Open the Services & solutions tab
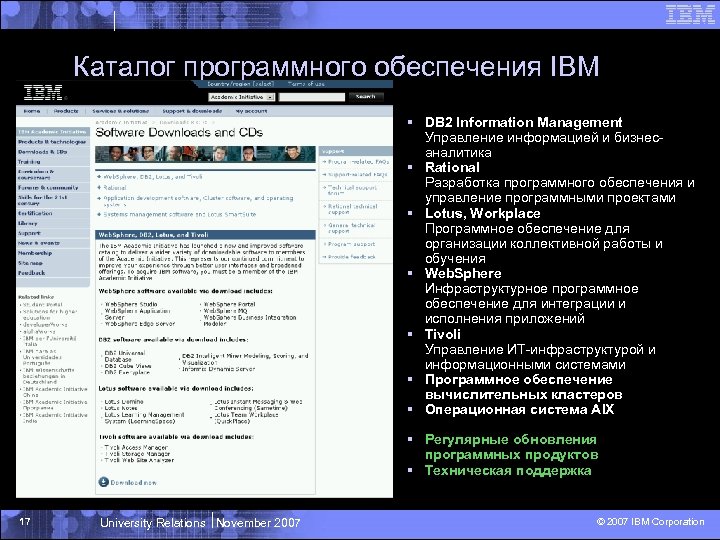The width and height of the screenshot is (720, 540). (120, 111)
